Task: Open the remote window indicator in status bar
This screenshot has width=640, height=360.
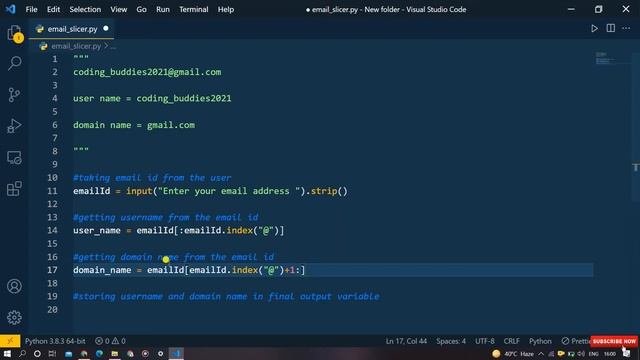Action: [10, 341]
